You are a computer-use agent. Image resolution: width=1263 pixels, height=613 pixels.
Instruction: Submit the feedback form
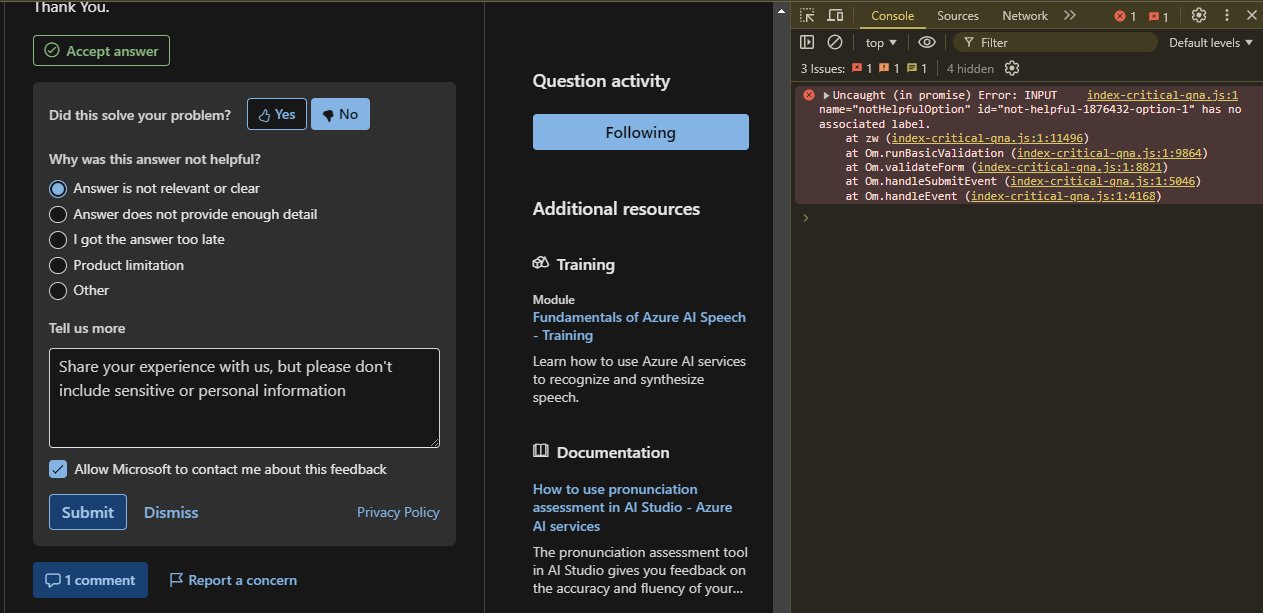(x=88, y=512)
